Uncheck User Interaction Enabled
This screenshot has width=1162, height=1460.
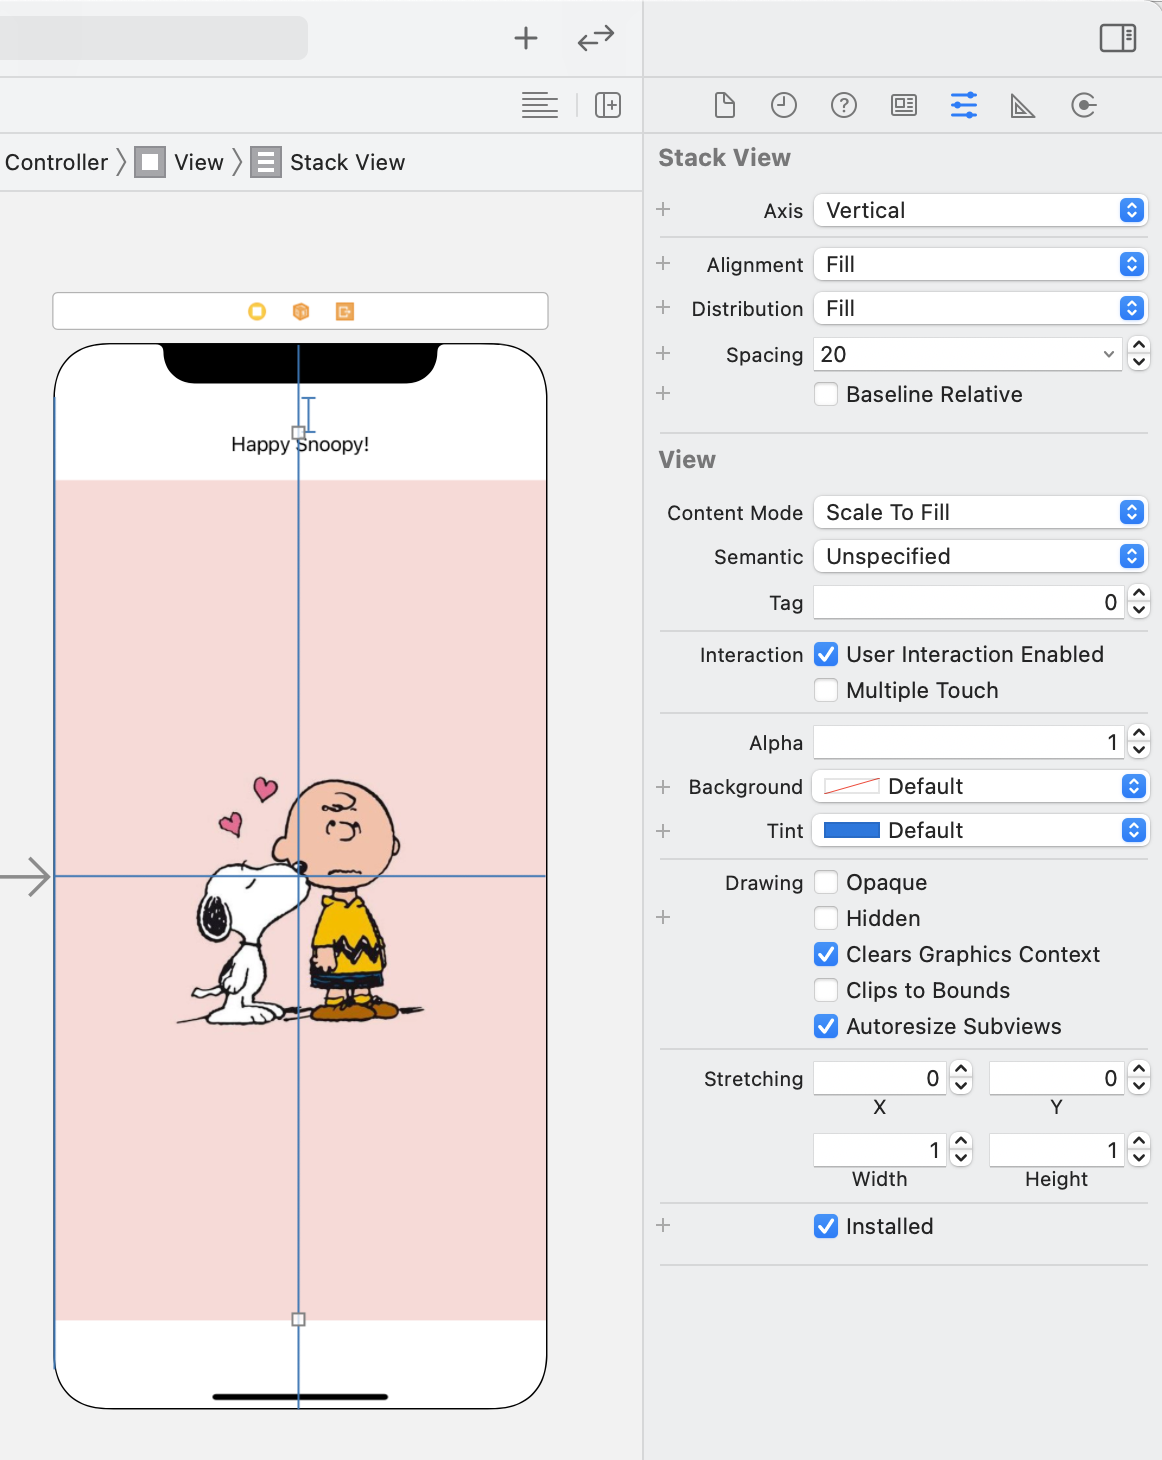coord(826,654)
